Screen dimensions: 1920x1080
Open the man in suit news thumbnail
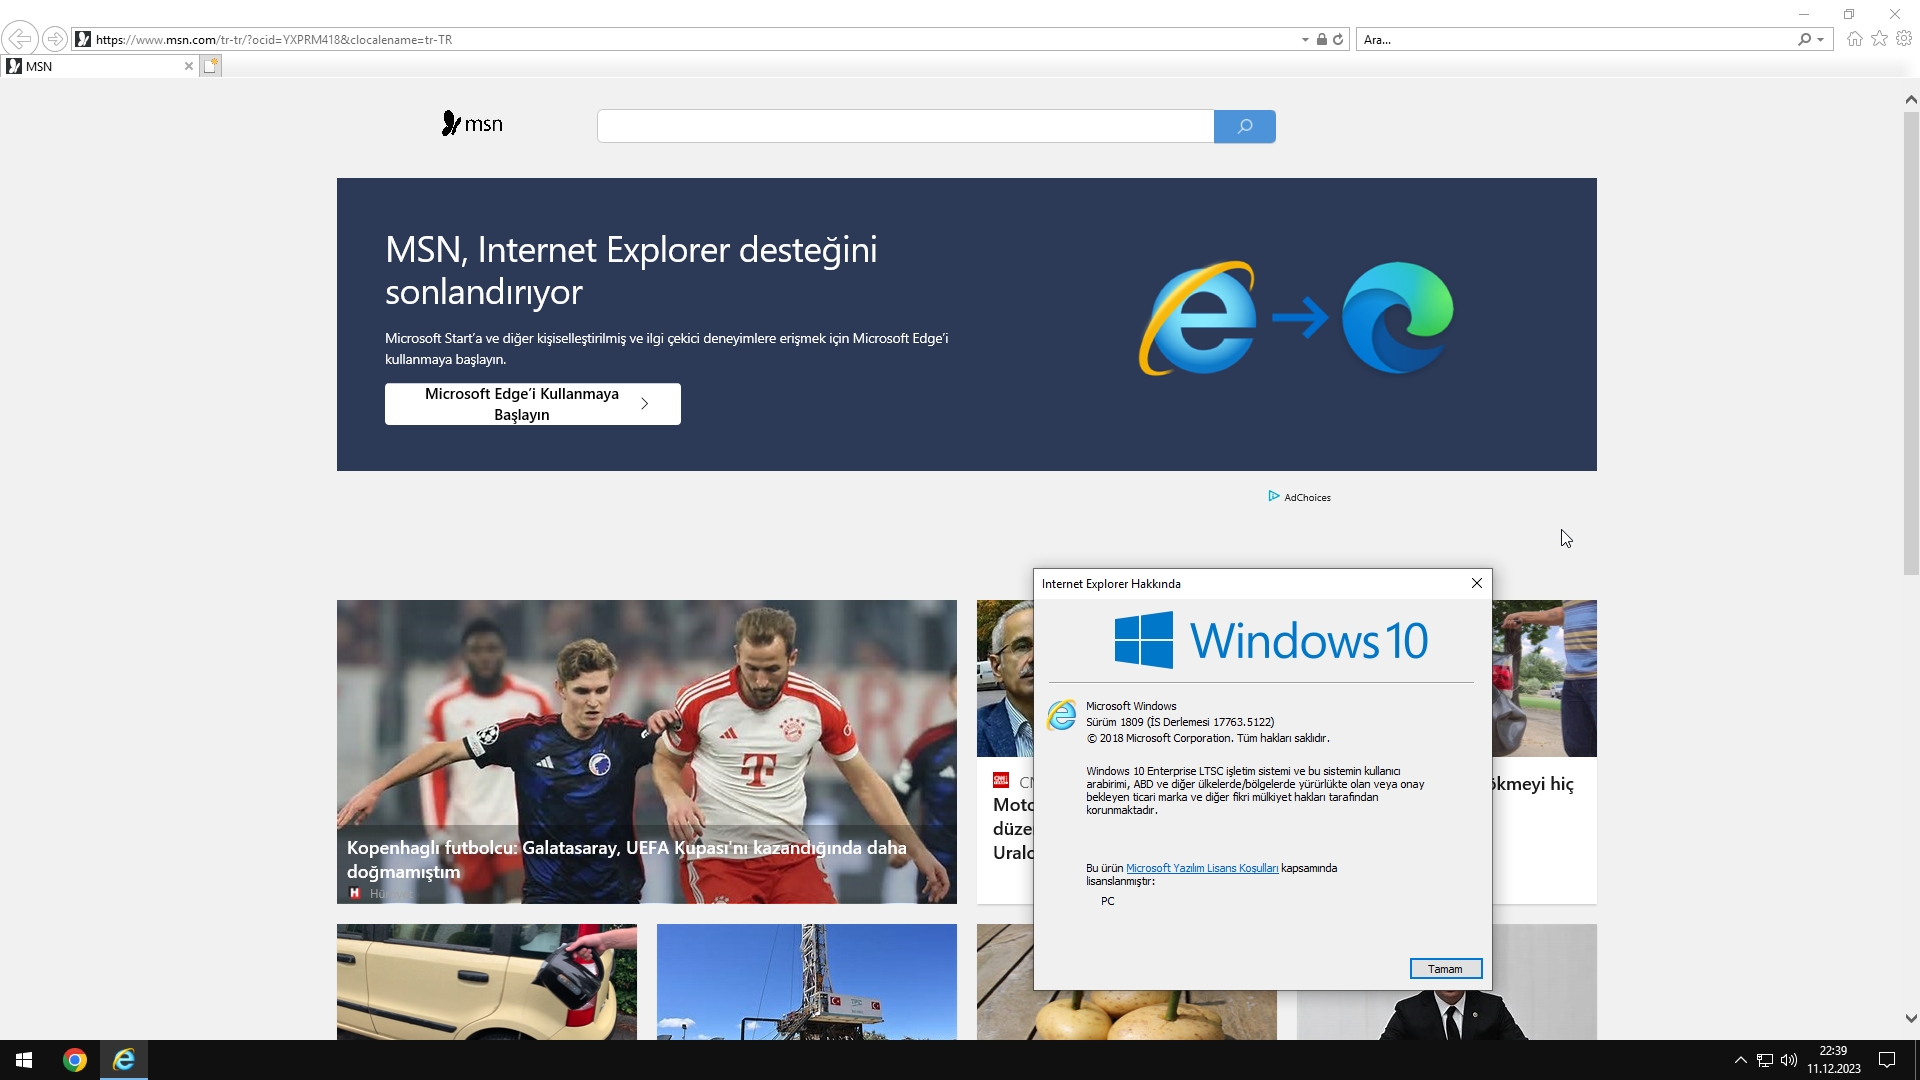(x=1446, y=1015)
